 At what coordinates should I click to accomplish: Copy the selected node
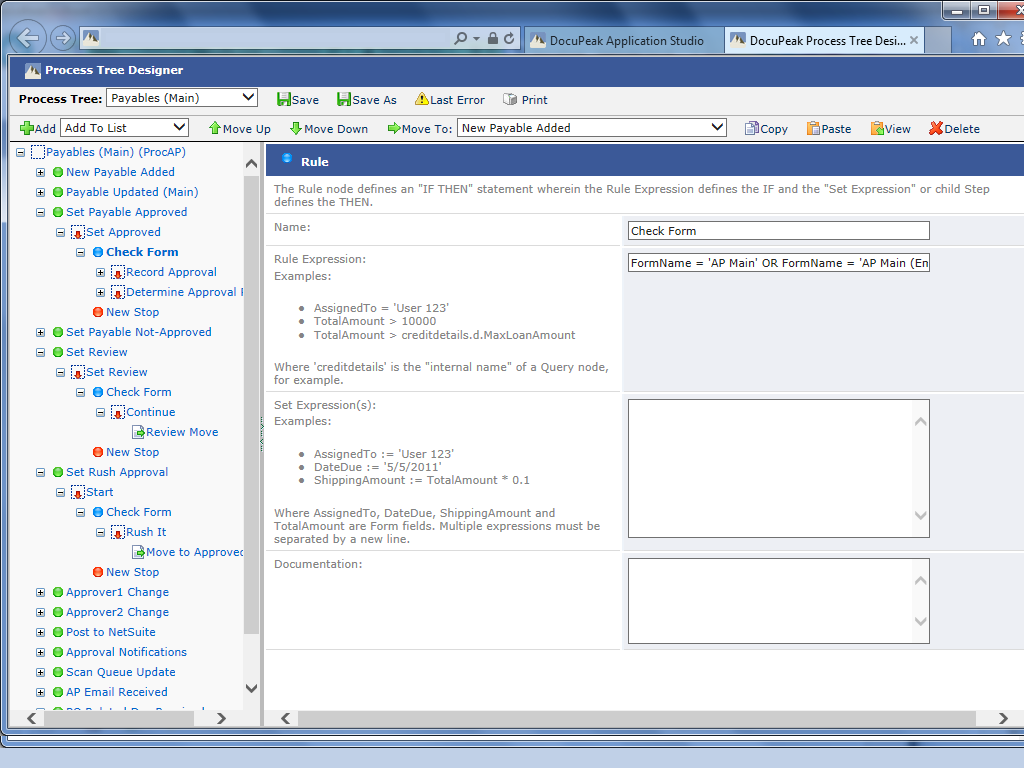(766, 128)
